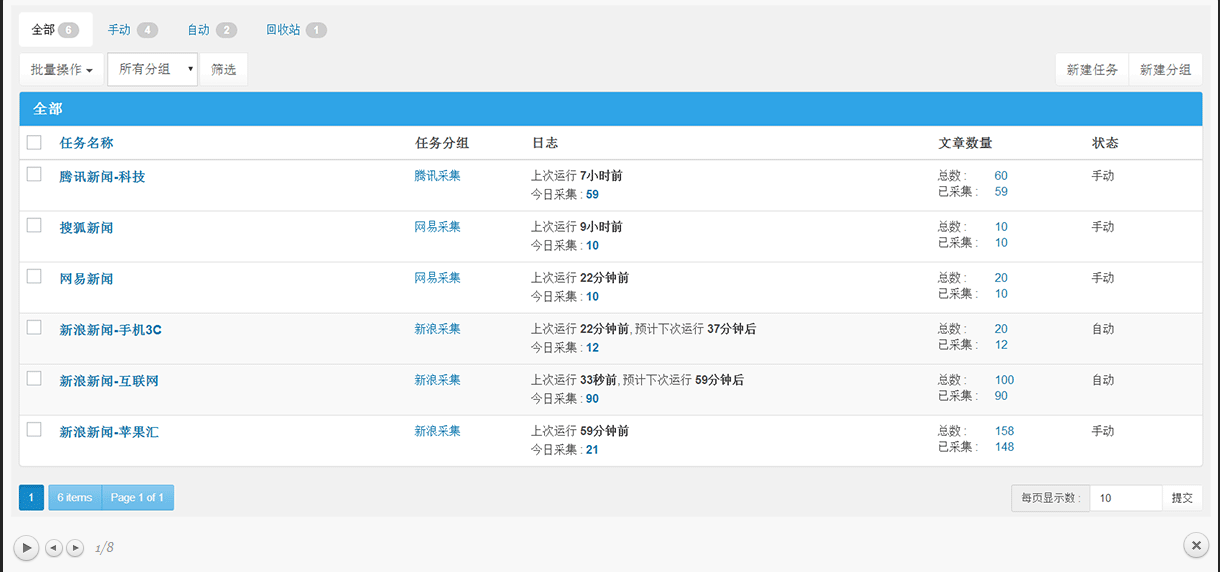This screenshot has height=572, width=1220.
Task: Open the task 新浪新闻-苹果汇
Action: (109, 432)
